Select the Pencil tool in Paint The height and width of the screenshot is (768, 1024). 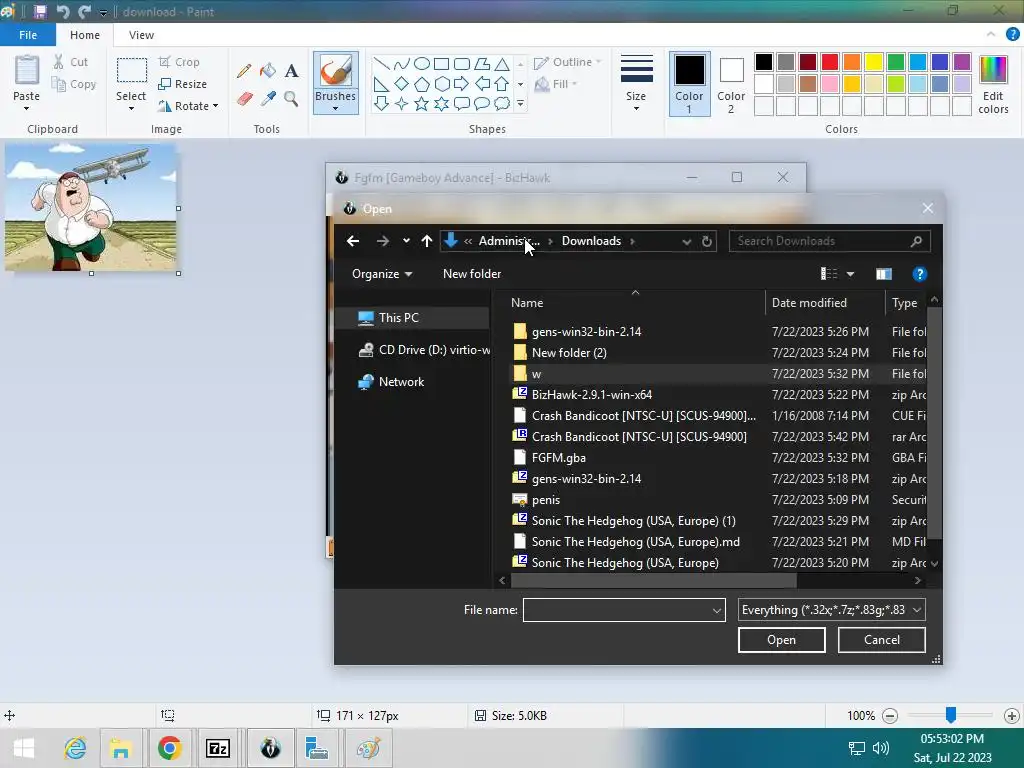pos(244,71)
